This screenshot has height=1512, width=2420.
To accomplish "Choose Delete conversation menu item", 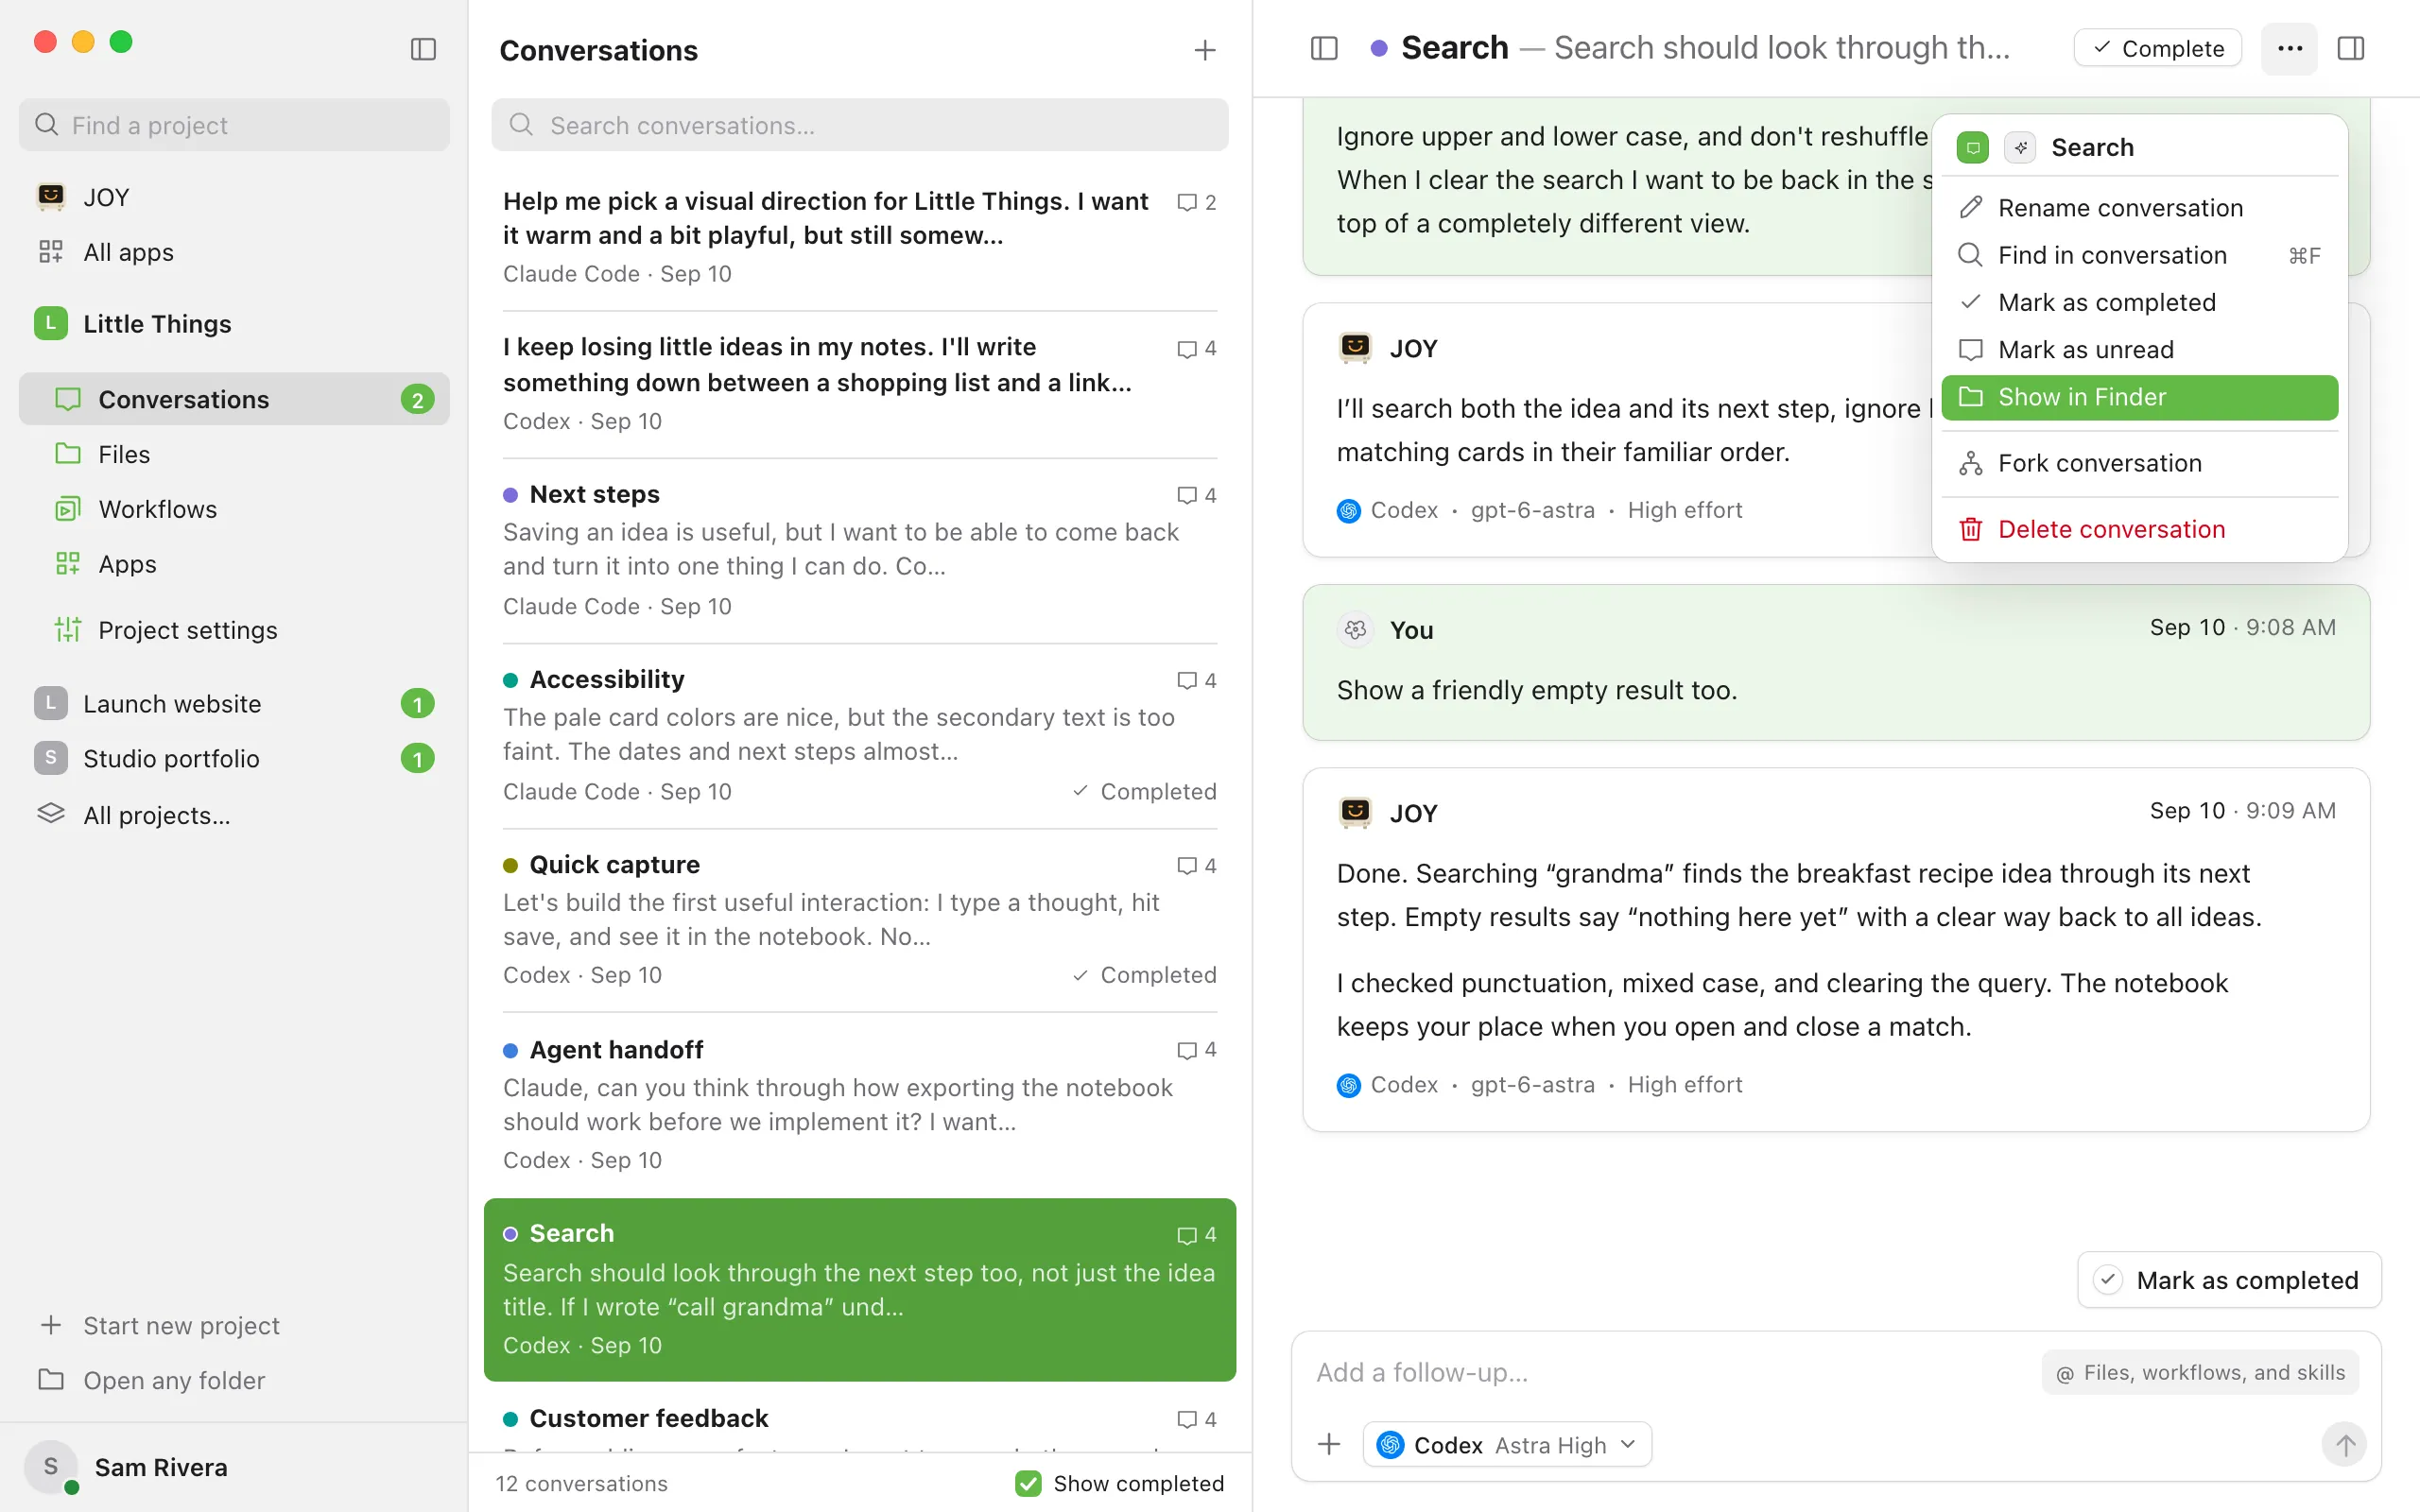I will pos(2139,529).
